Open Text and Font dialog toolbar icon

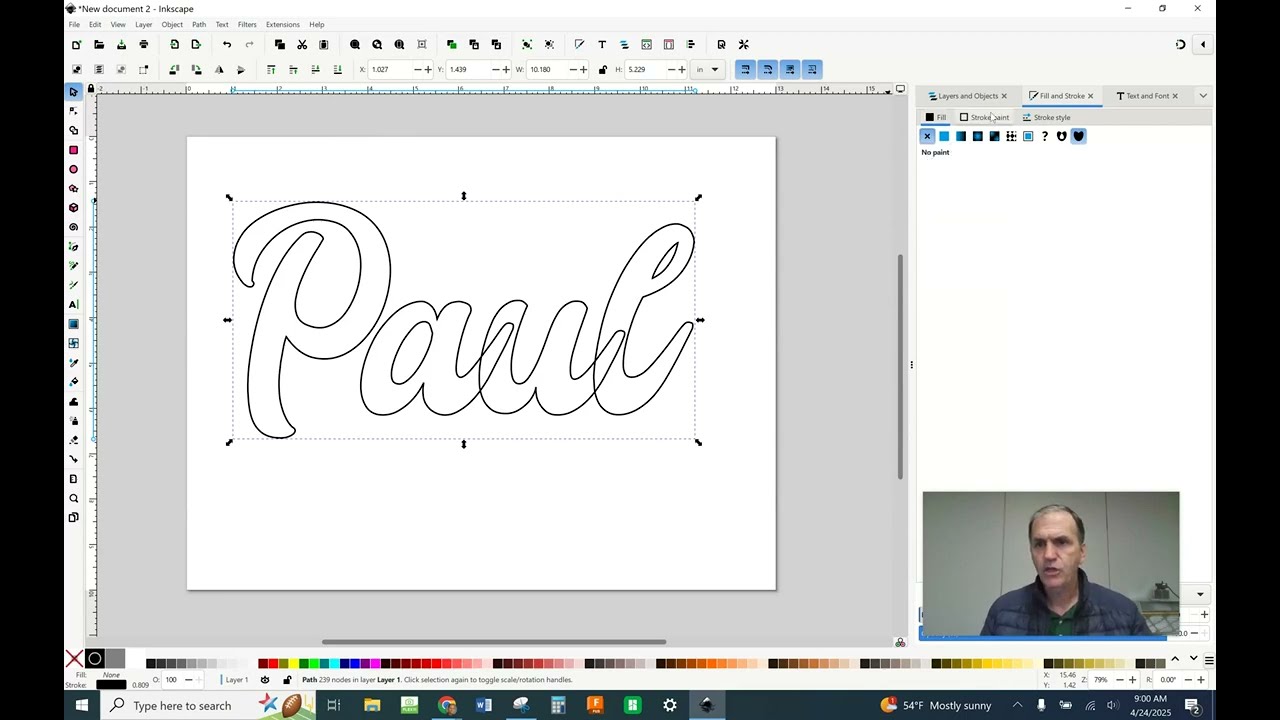(602, 44)
